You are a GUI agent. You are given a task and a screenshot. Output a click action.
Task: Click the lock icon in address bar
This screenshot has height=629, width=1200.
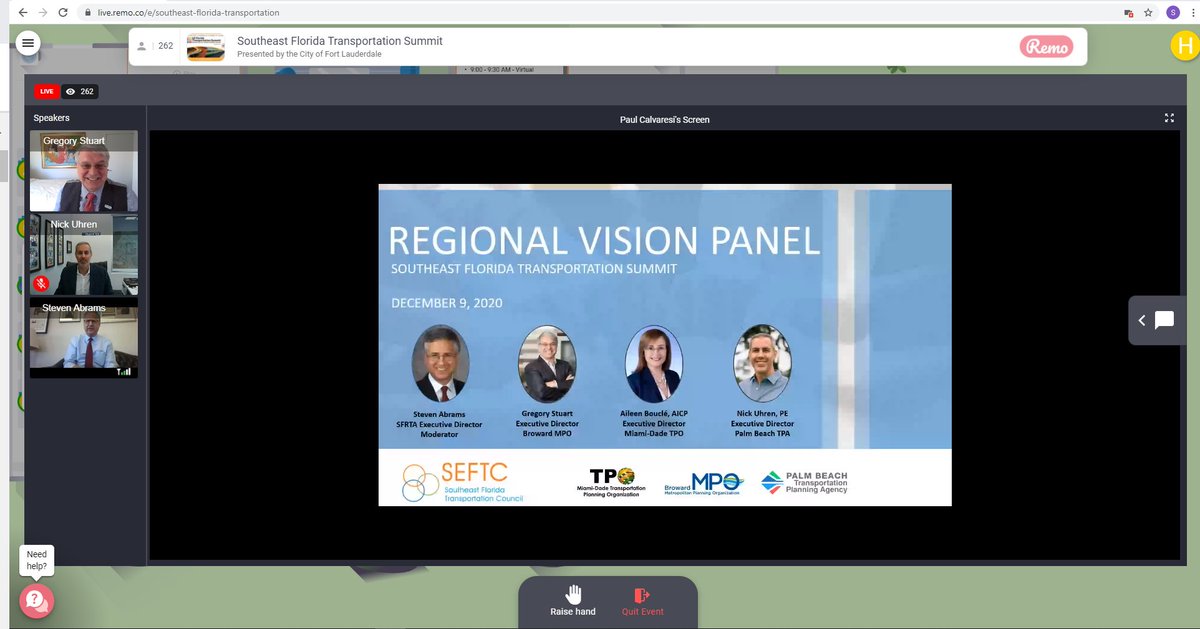pos(88,13)
